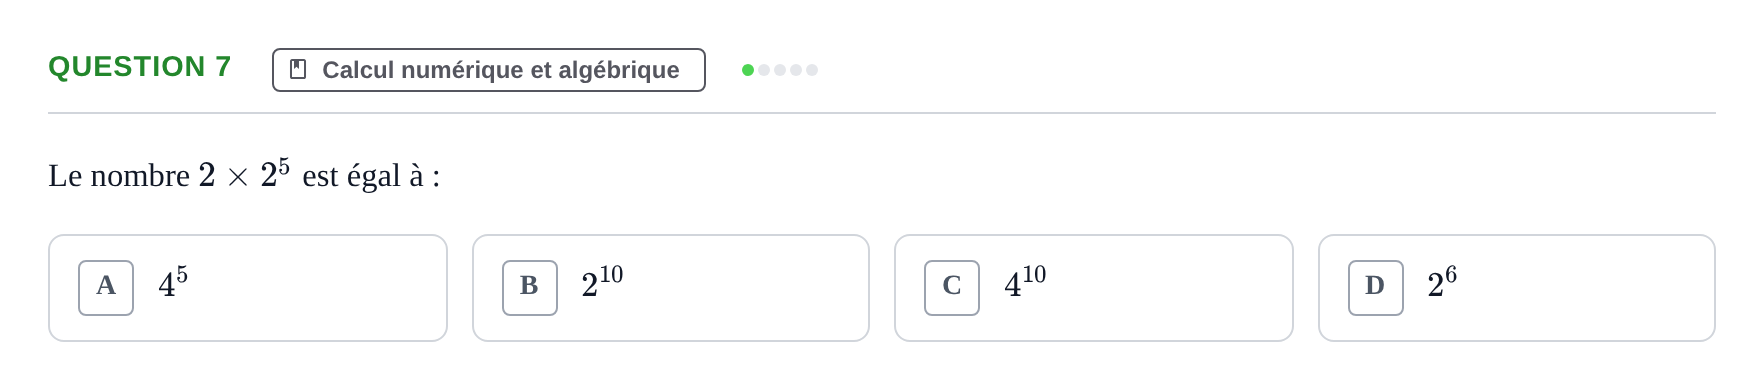Choose the letter A answer badge
This screenshot has width=1764, height=390.
tap(106, 288)
